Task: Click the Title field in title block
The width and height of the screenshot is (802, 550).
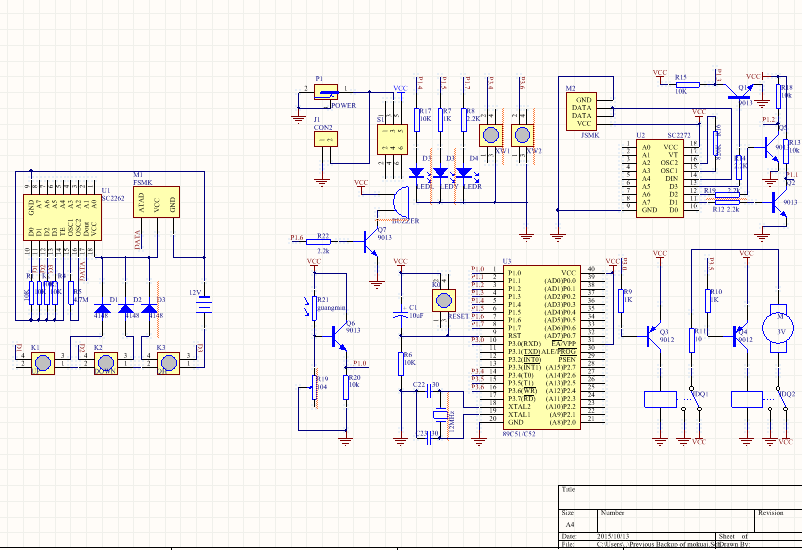Action: [x=680, y=497]
